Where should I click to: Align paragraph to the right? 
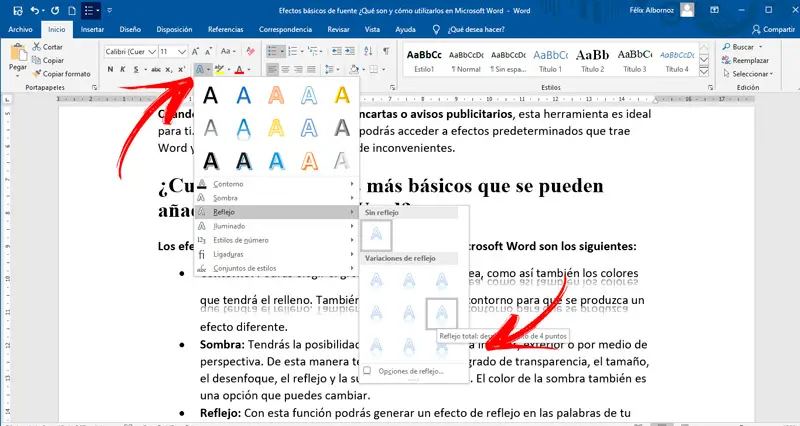pos(298,69)
